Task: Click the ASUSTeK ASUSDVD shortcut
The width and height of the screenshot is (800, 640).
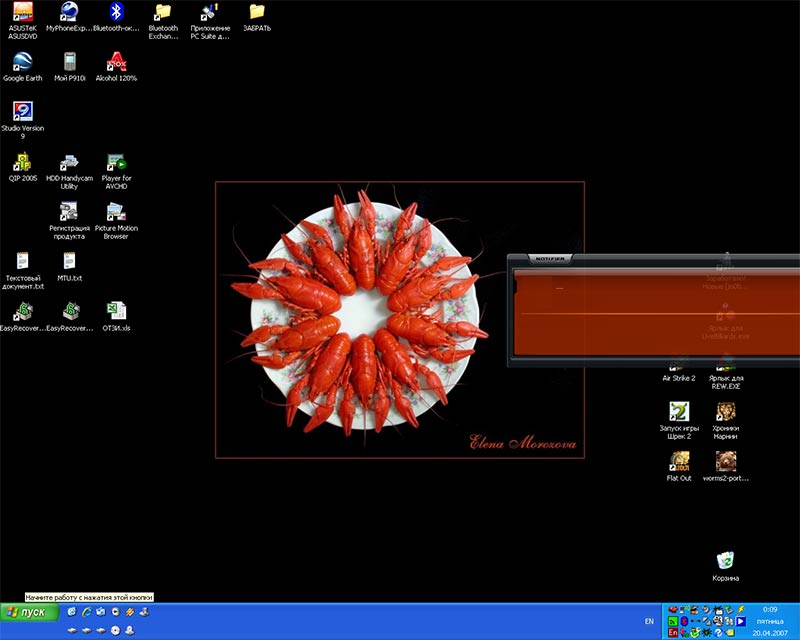Action: coord(22,13)
